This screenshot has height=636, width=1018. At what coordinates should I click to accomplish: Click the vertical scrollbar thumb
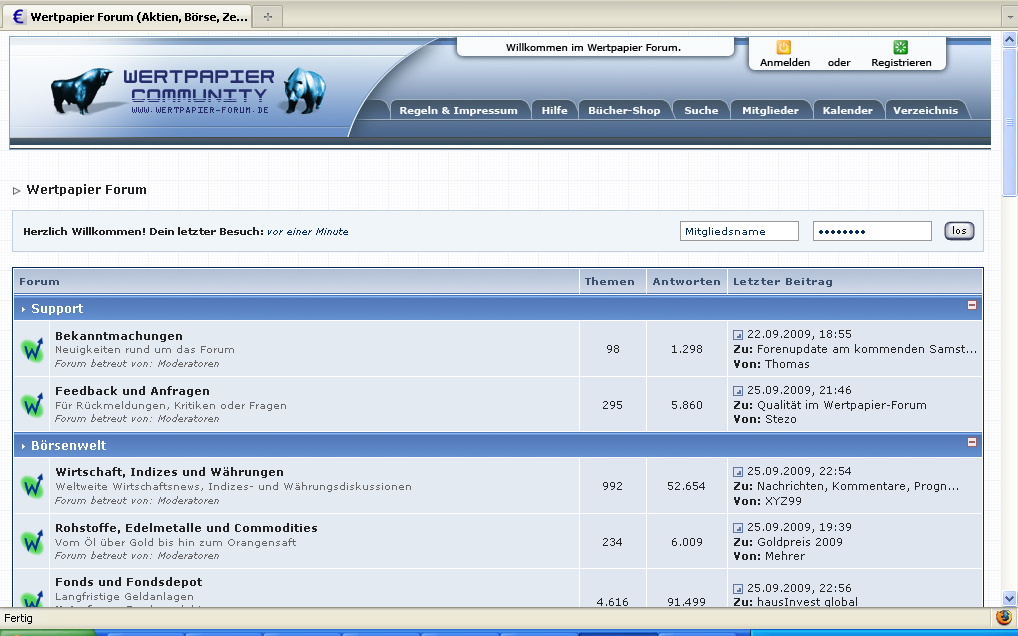pyautogui.click(x=1009, y=121)
